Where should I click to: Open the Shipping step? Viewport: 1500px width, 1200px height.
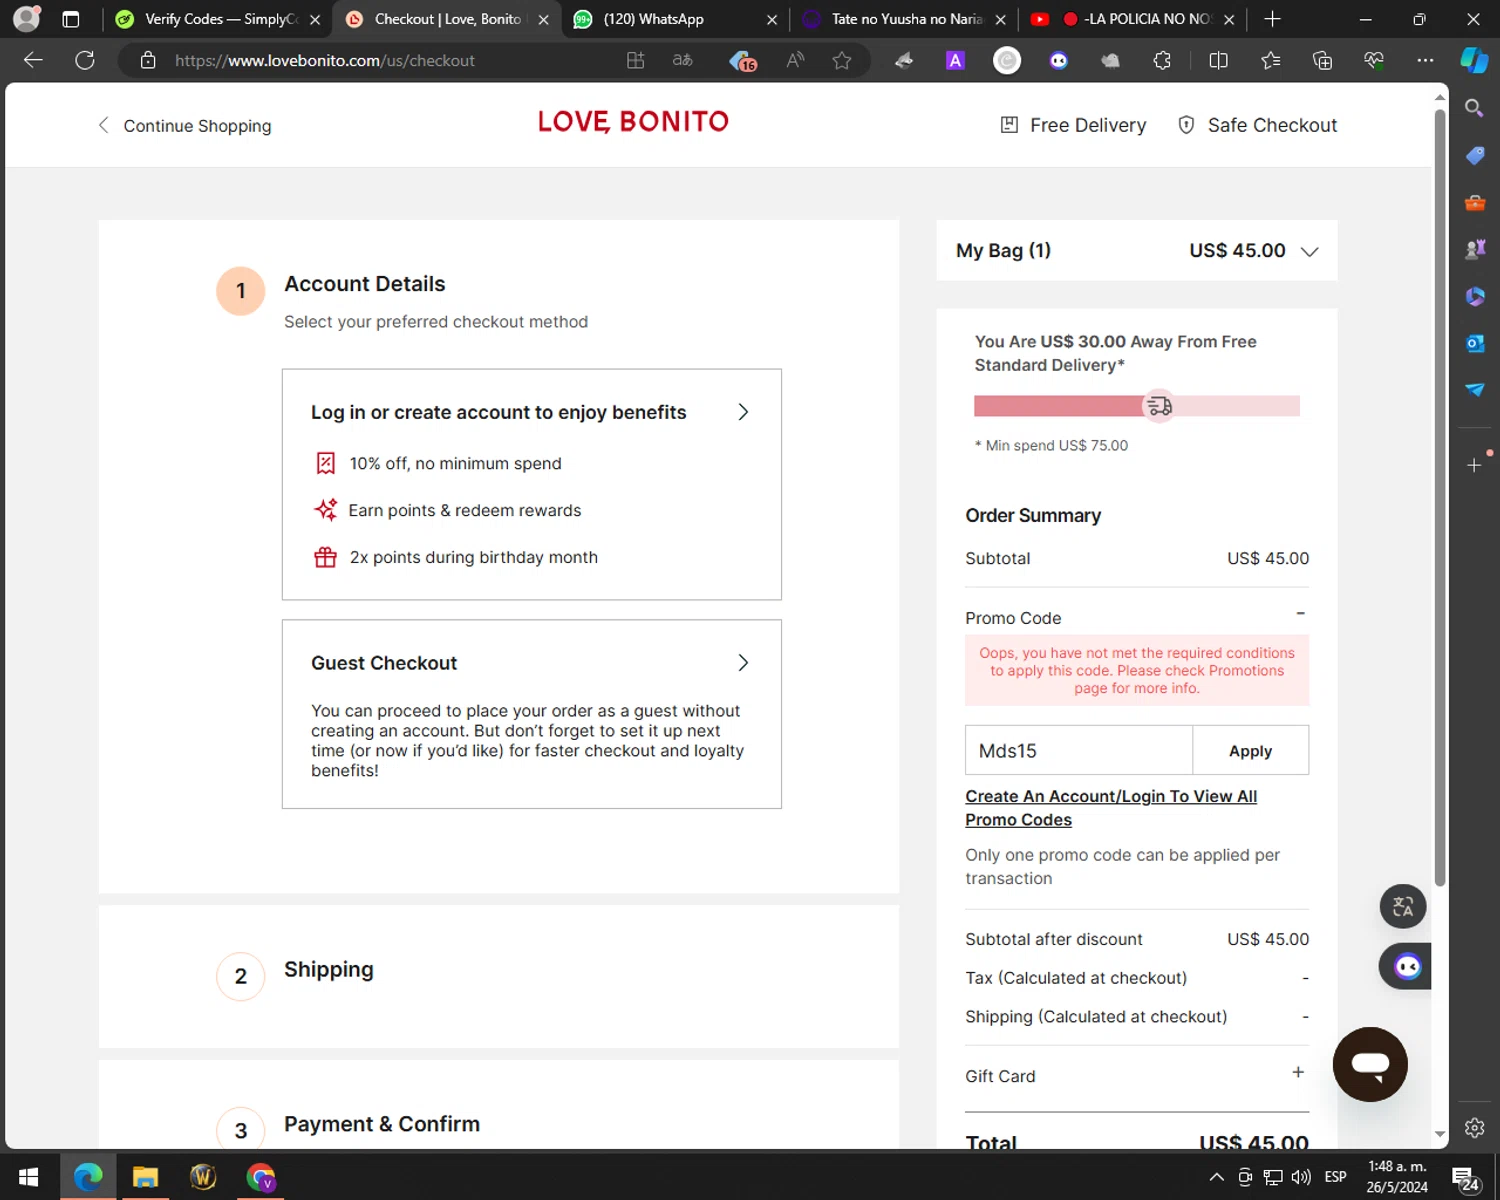(x=329, y=970)
